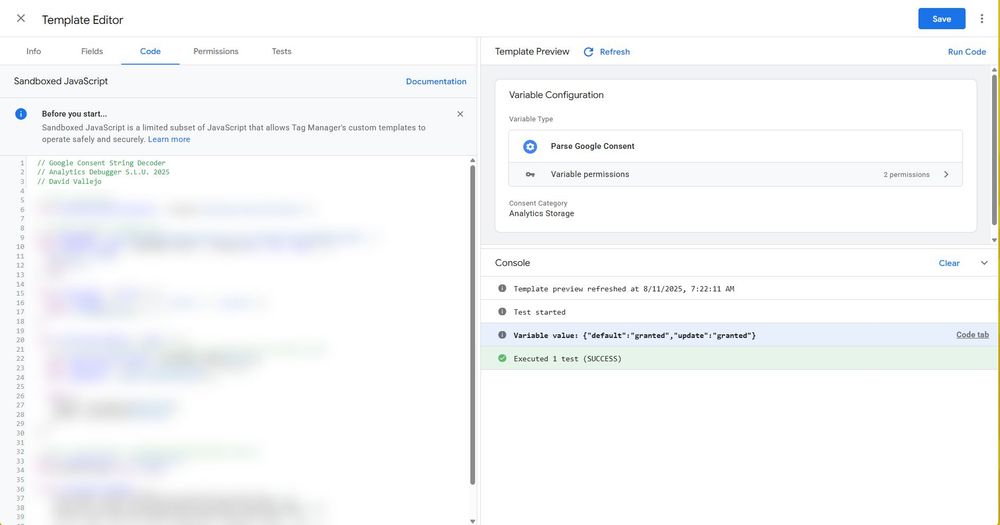Select the Parse Google Consent variable type
1000x525 pixels.
(735, 146)
